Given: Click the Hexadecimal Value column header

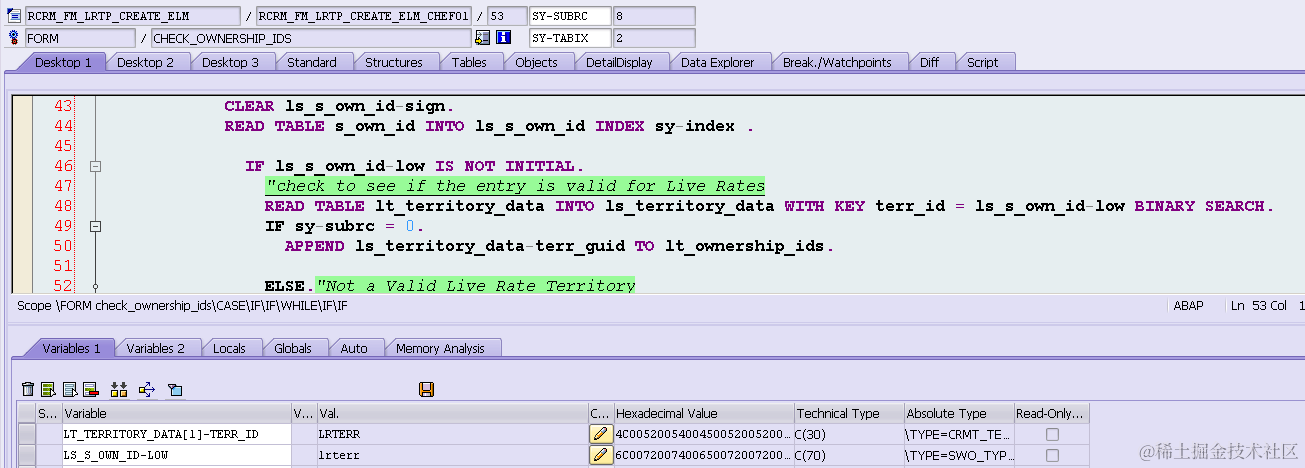Looking at the screenshot, I should tap(703, 413).
